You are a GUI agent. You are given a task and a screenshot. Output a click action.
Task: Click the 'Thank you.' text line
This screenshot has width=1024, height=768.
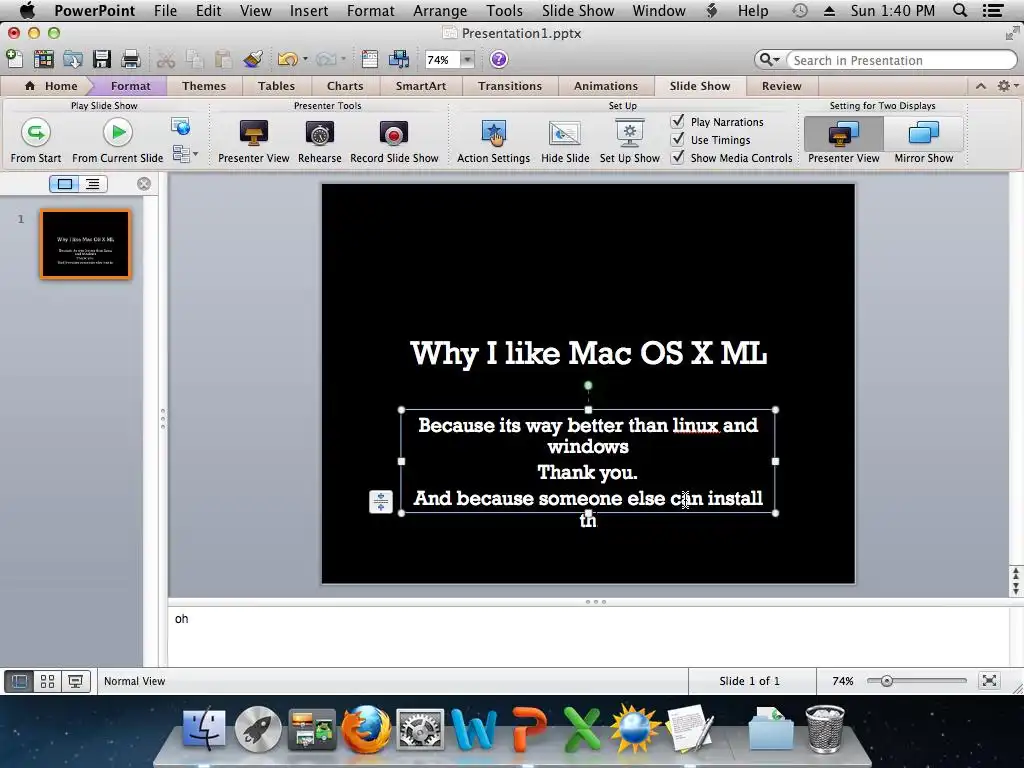click(587, 472)
